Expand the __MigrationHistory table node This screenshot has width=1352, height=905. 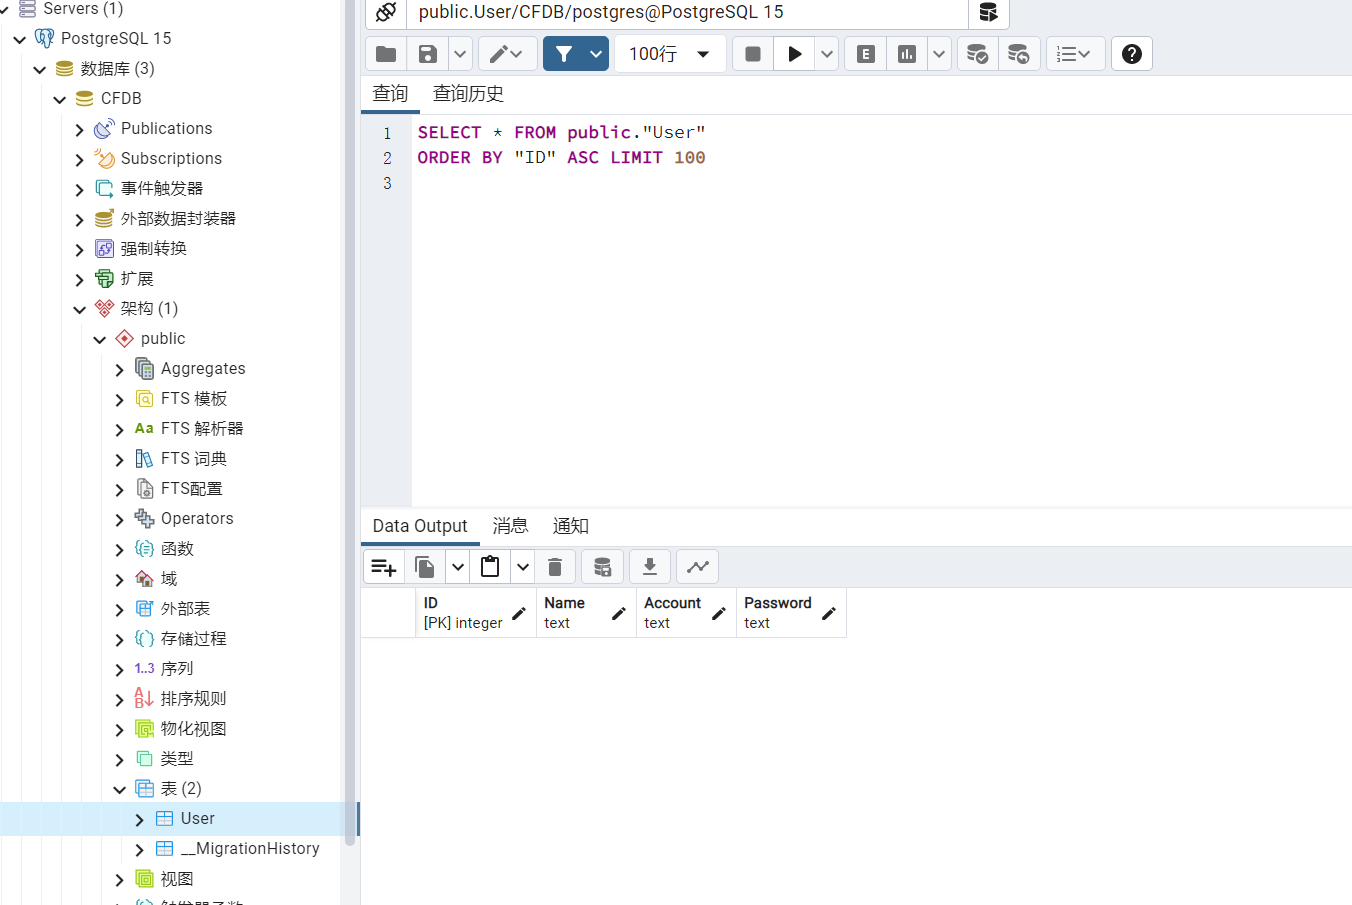click(140, 849)
